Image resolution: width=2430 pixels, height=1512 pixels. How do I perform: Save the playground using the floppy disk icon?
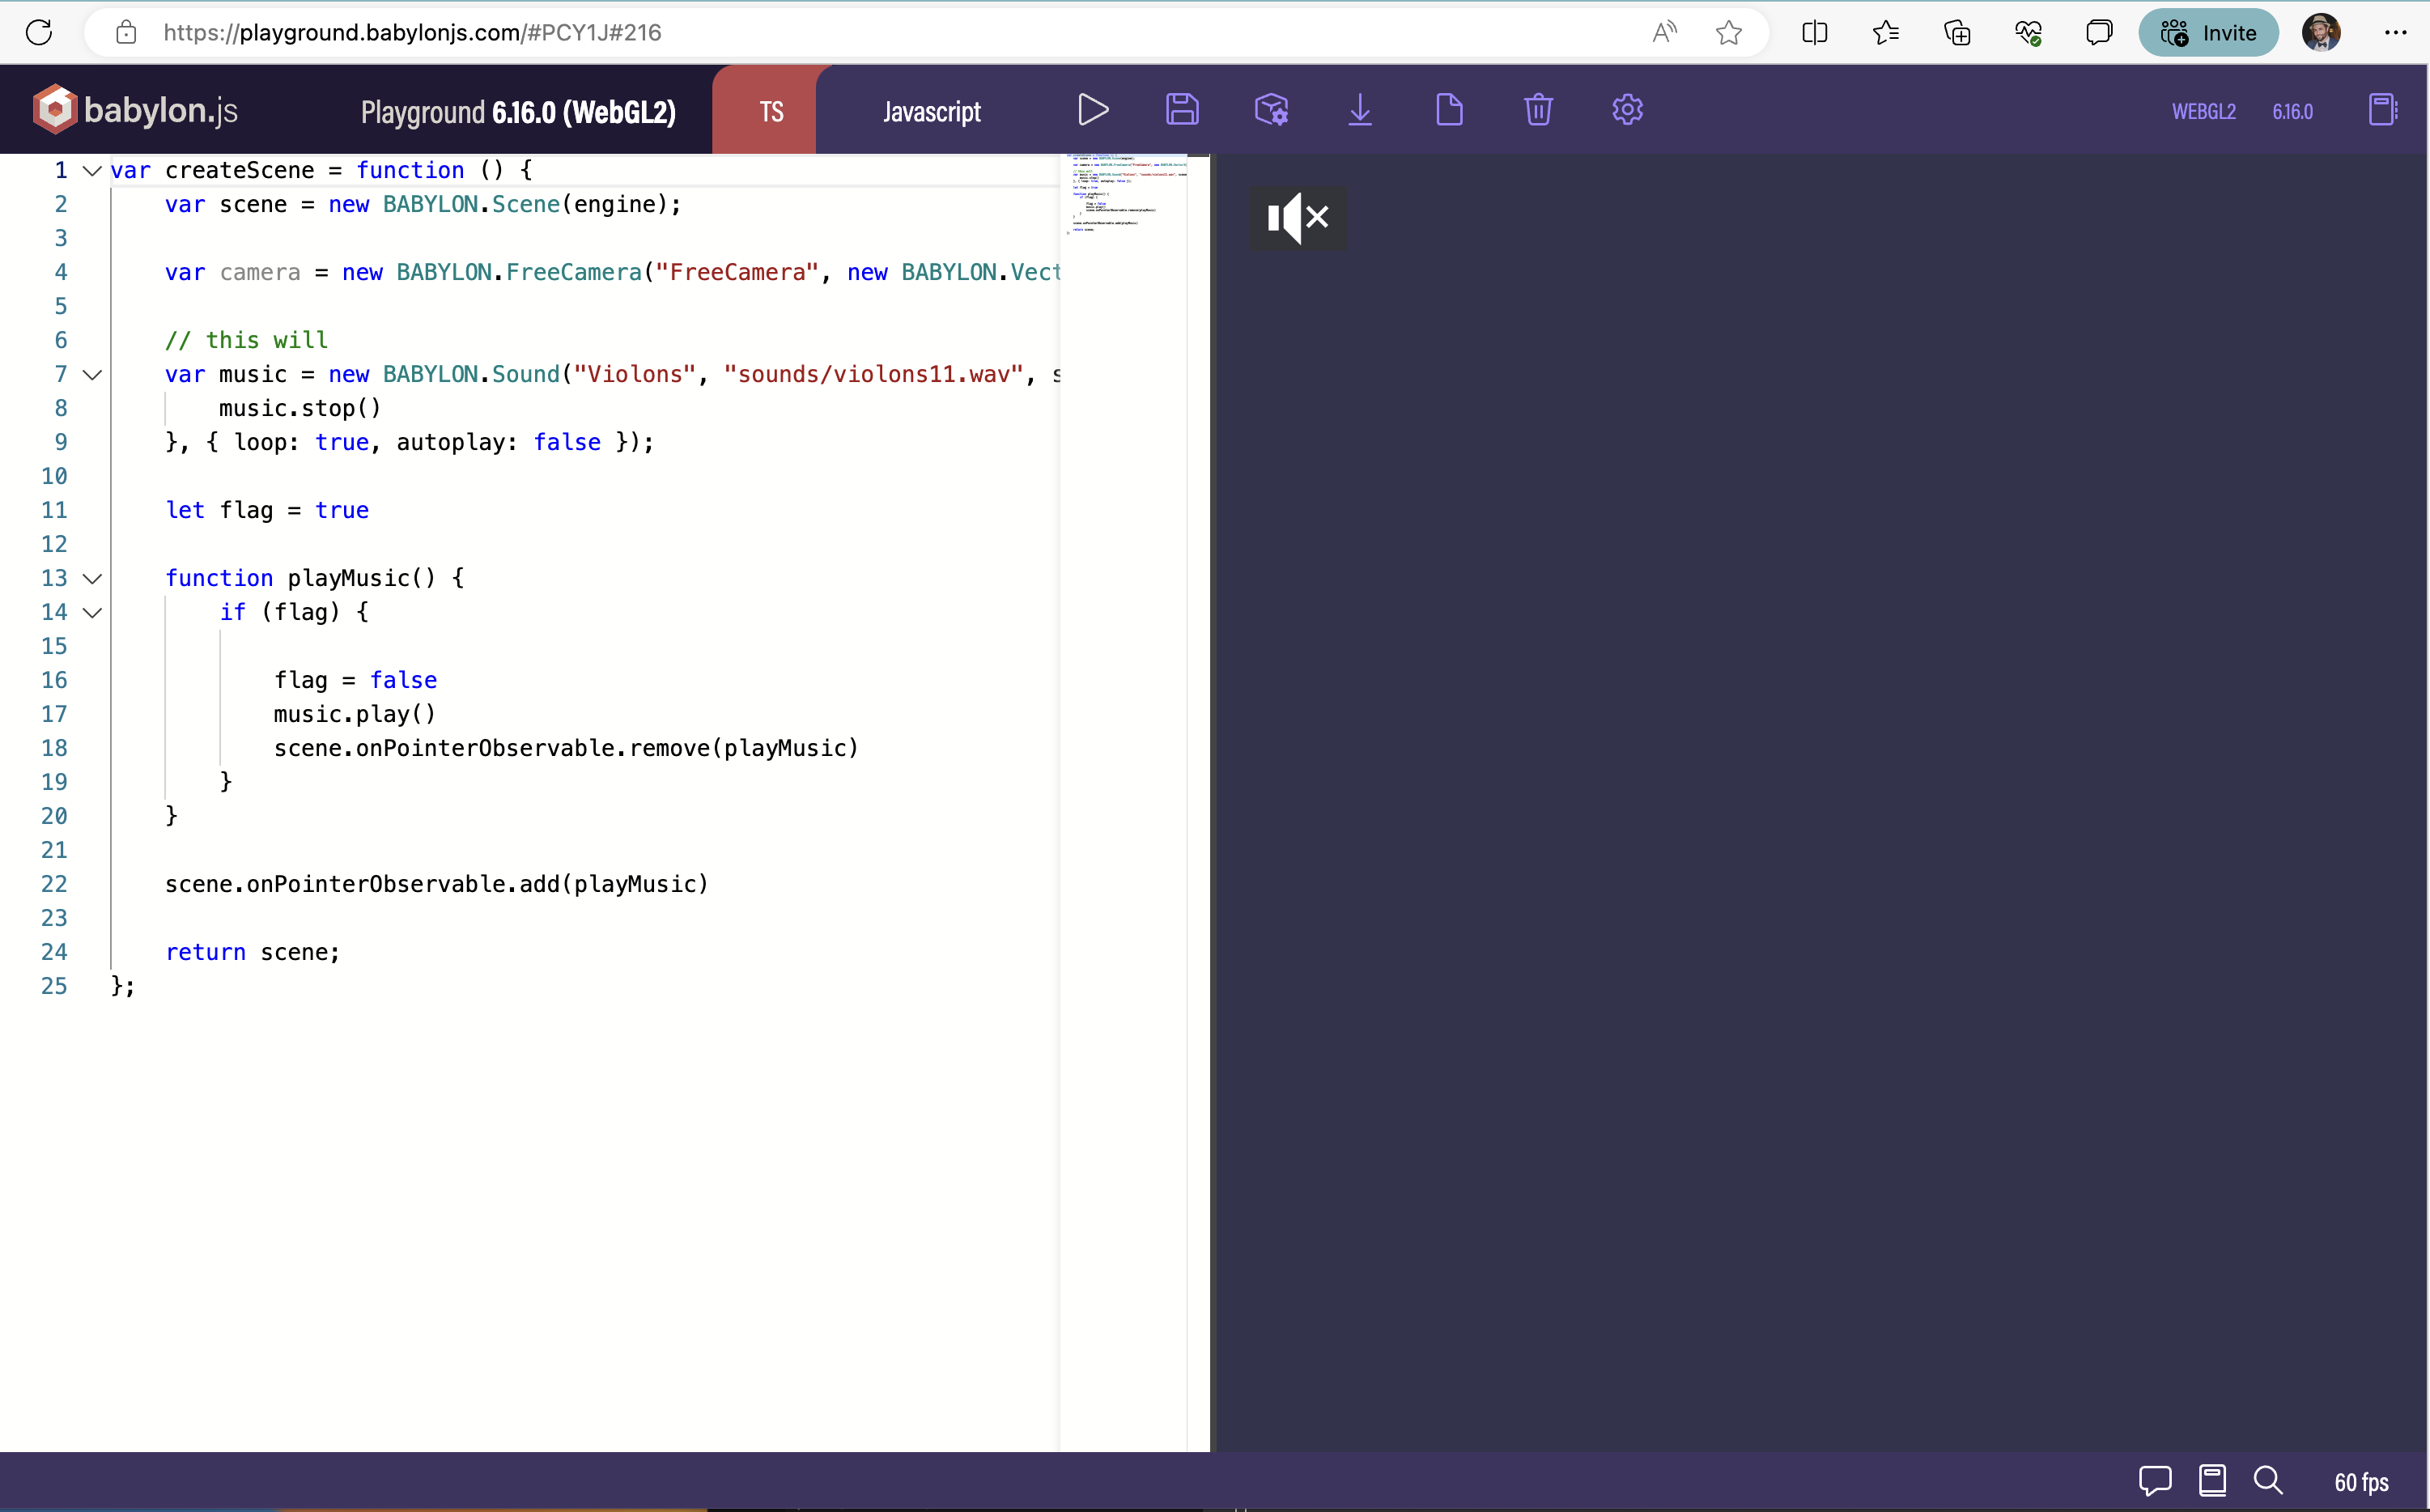click(1182, 110)
